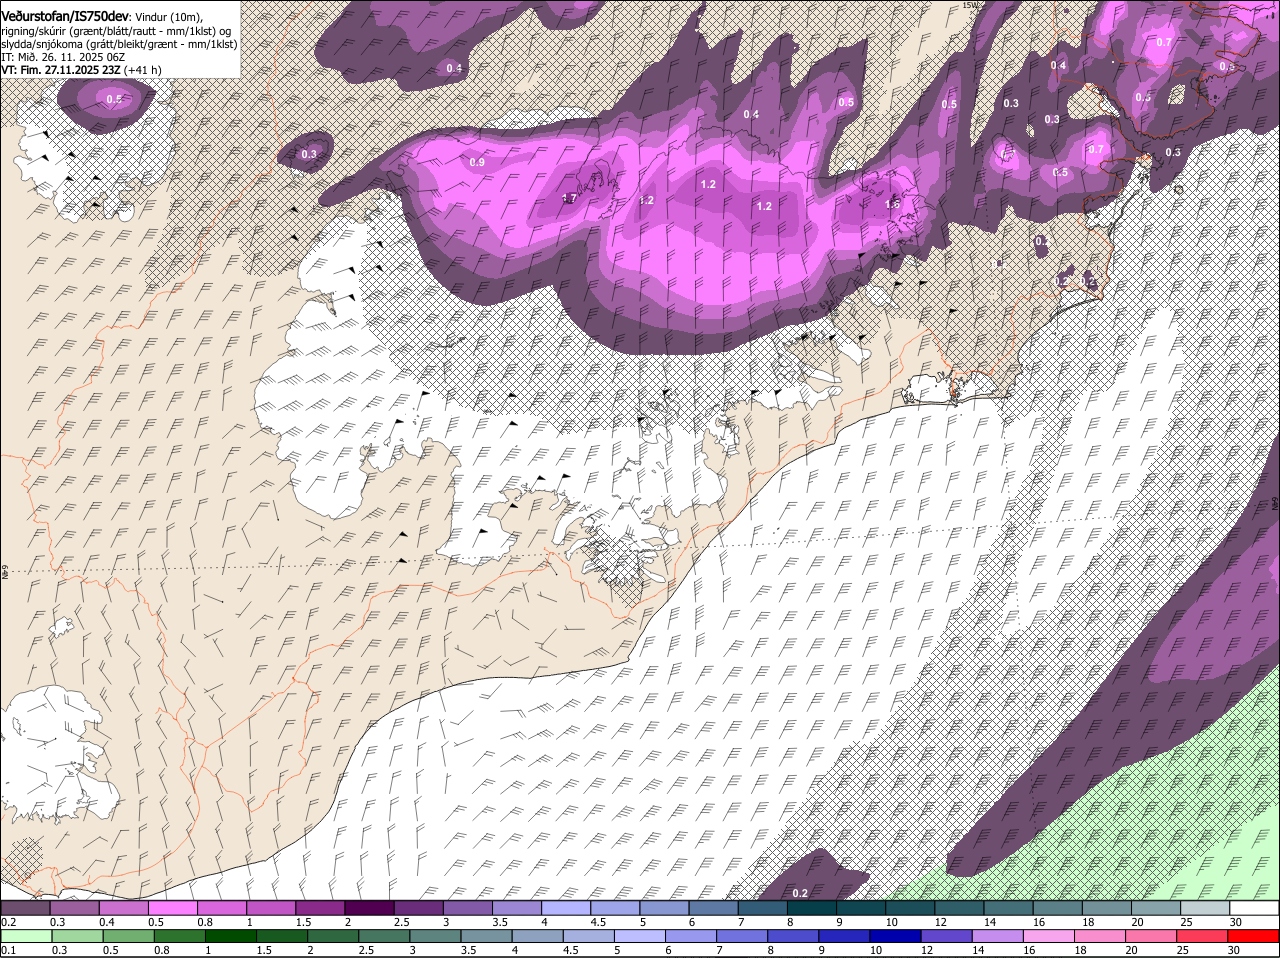The height and width of the screenshot is (958, 1280).
Task: Click the white swatch after 30 on the purple scale
Action: tap(1256, 908)
